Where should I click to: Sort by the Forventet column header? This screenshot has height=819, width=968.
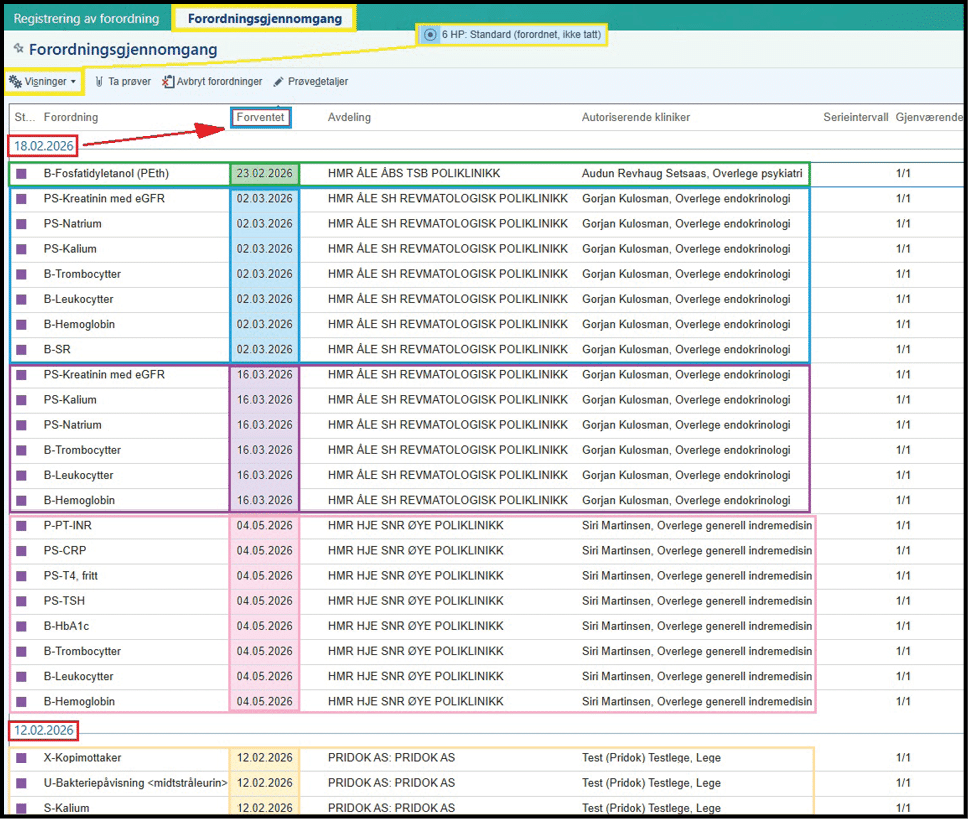pos(261,117)
